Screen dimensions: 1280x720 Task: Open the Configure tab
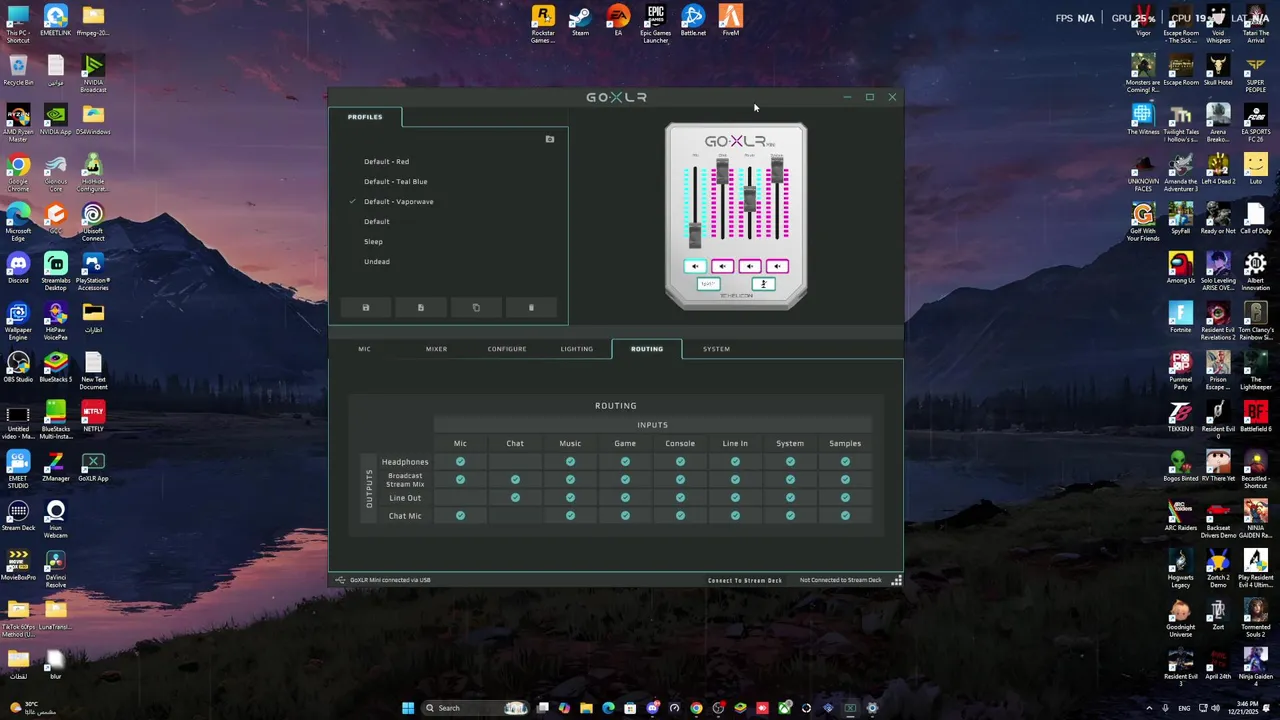click(507, 349)
